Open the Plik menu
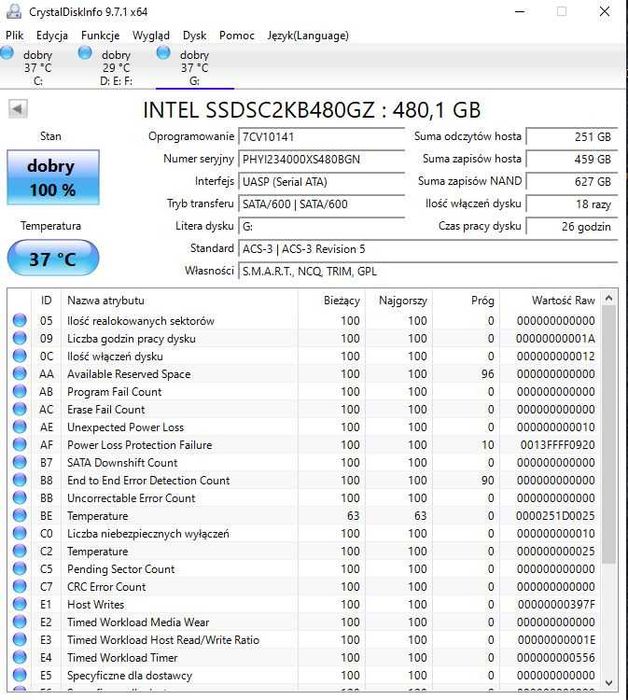 pyautogui.click(x=14, y=35)
